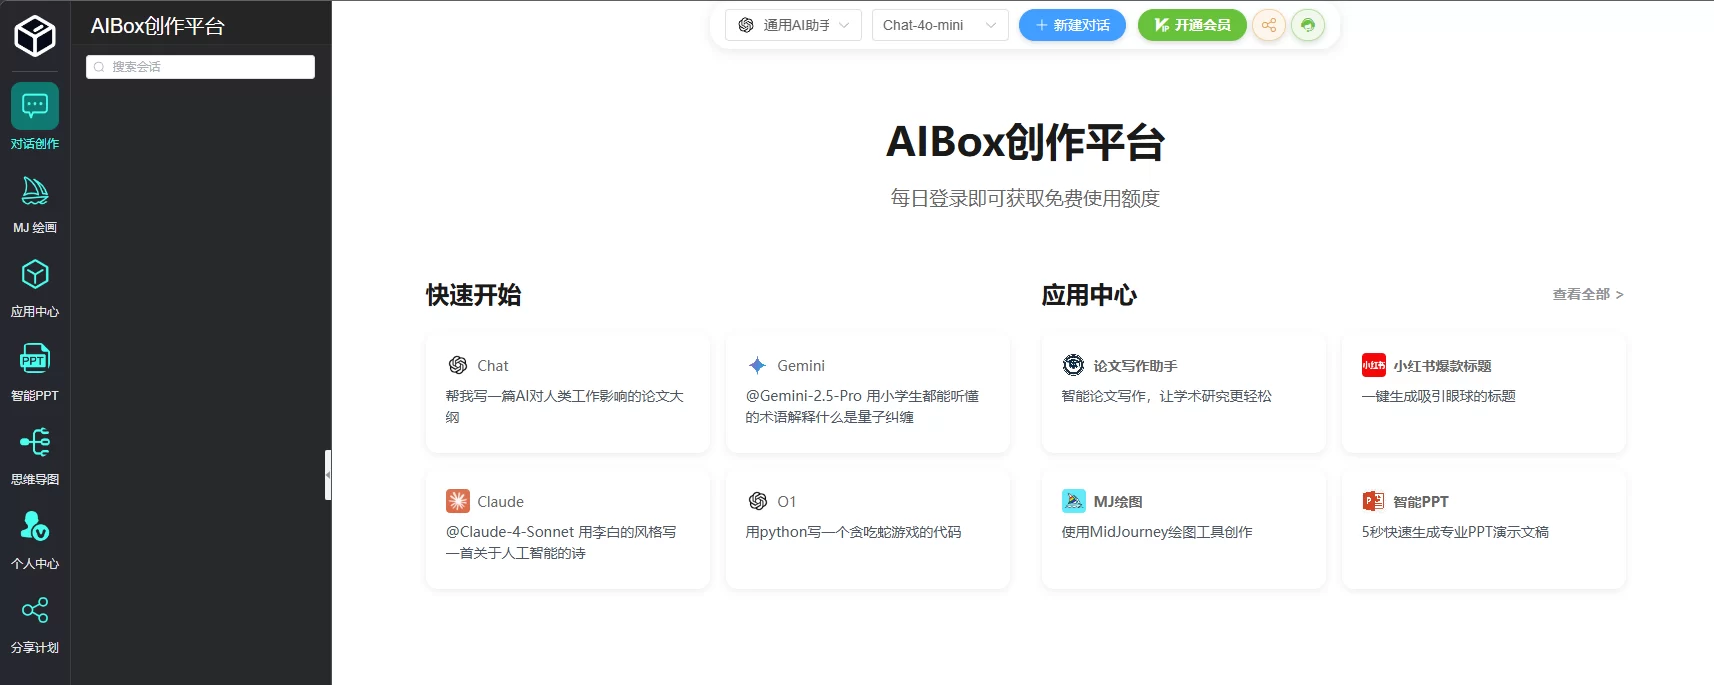The width and height of the screenshot is (1714, 685).
Task: Choose the Gemini quick start card
Action: (x=868, y=391)
